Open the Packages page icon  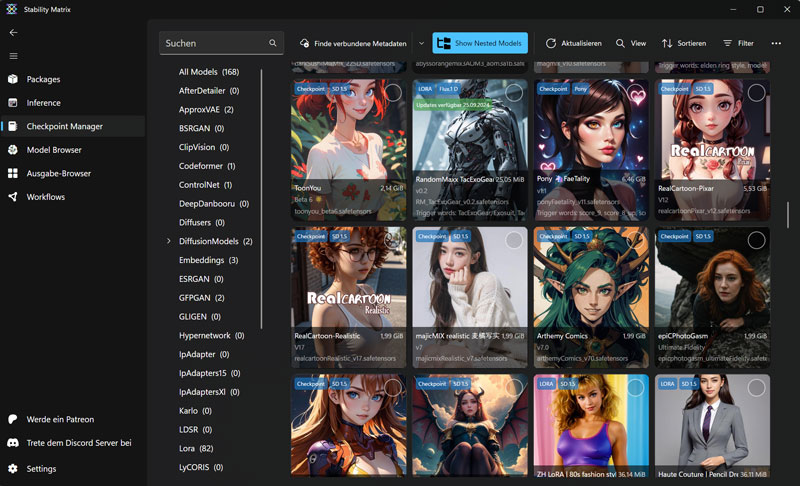13,79
